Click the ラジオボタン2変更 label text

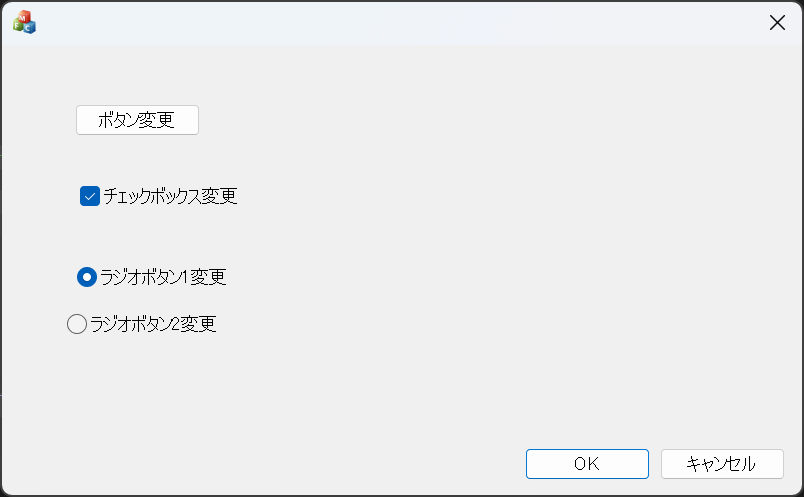click(153, 324)
